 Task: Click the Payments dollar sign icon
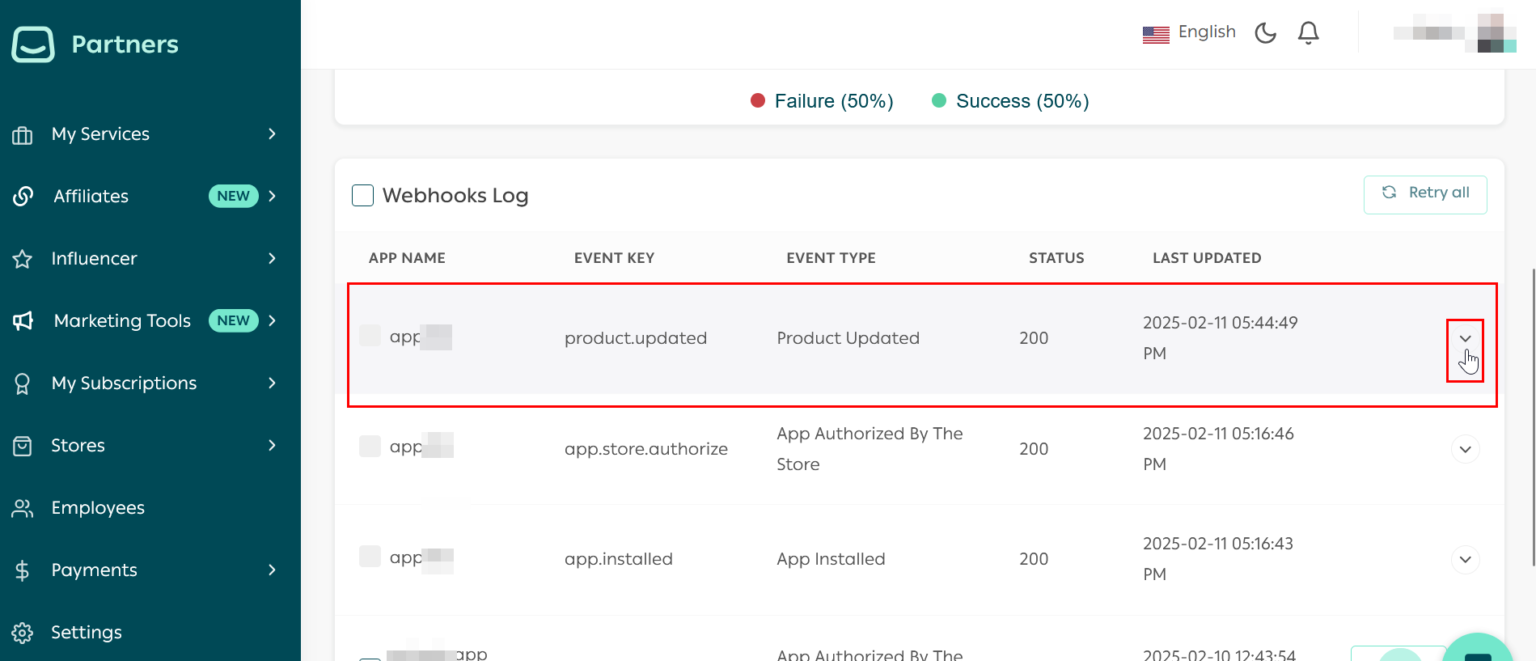pos(22,570)
